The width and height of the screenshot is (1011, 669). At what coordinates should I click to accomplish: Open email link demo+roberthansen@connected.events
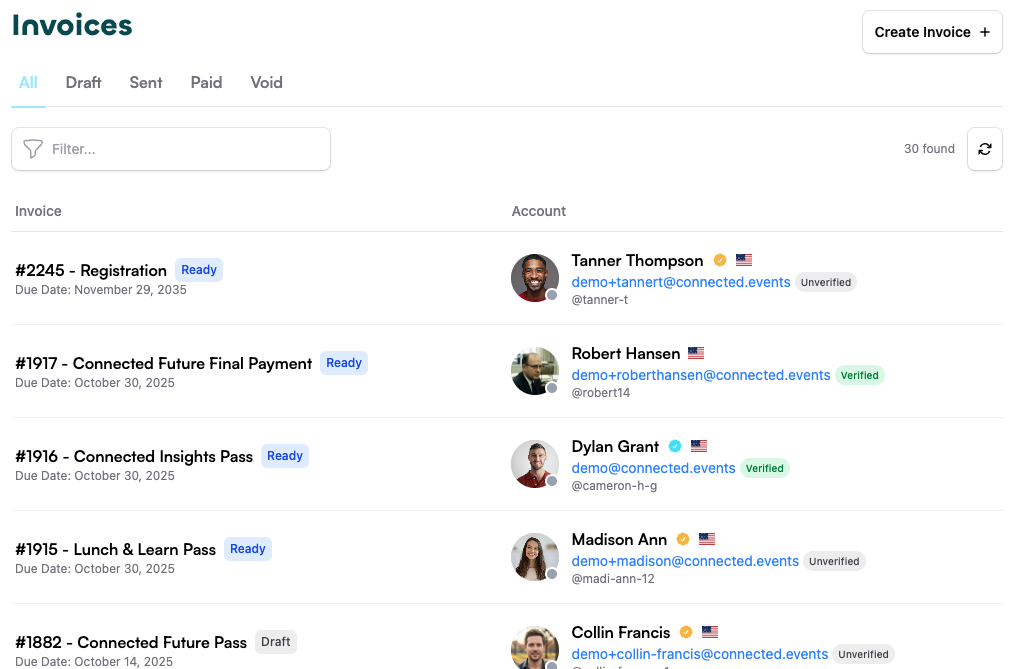[700, 375]
